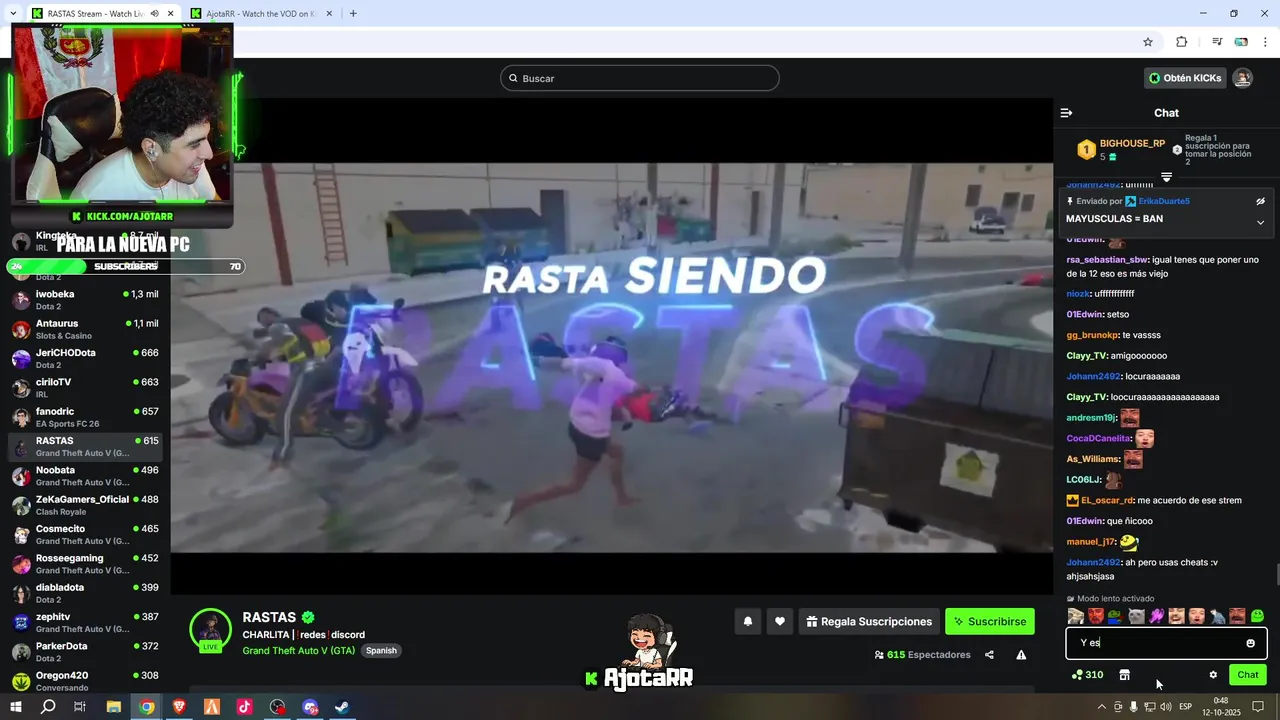
Task: Open the emote picker in chat input
Action: pyautogui.click(x=1250, y=643)
